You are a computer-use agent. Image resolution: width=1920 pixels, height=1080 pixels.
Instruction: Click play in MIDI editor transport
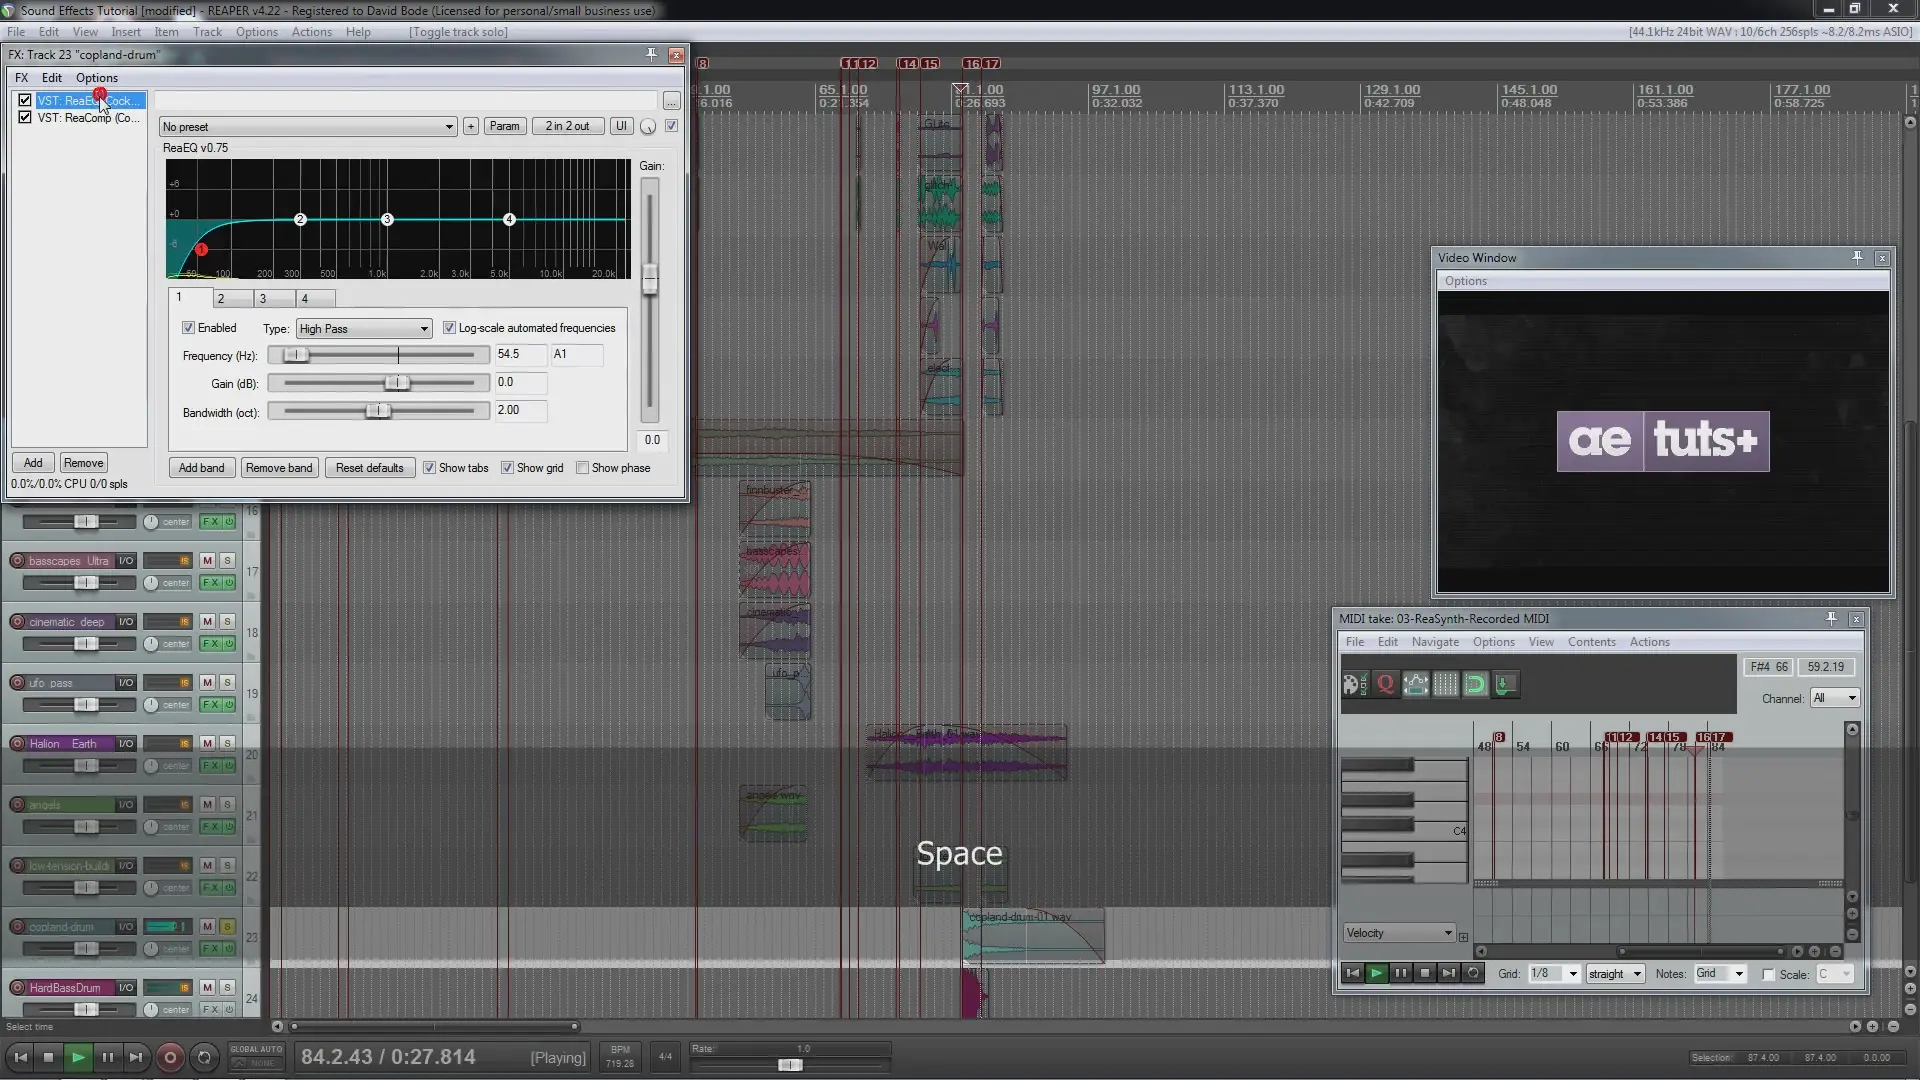point(1377,974)
